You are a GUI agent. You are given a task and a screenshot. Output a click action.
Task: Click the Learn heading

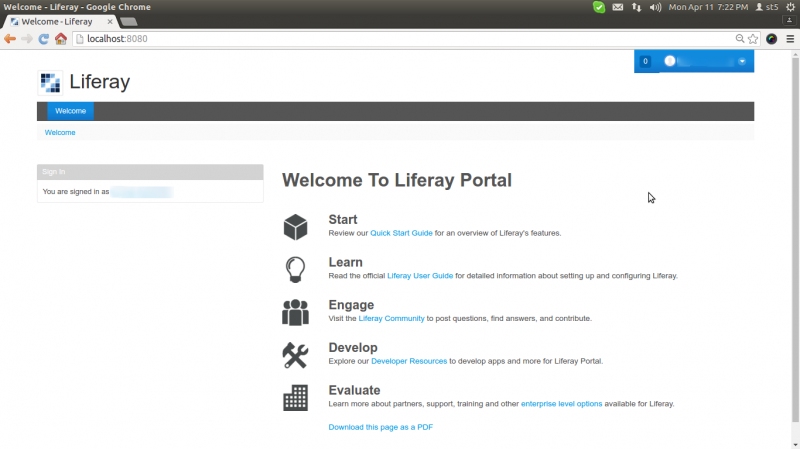[345, 262]
